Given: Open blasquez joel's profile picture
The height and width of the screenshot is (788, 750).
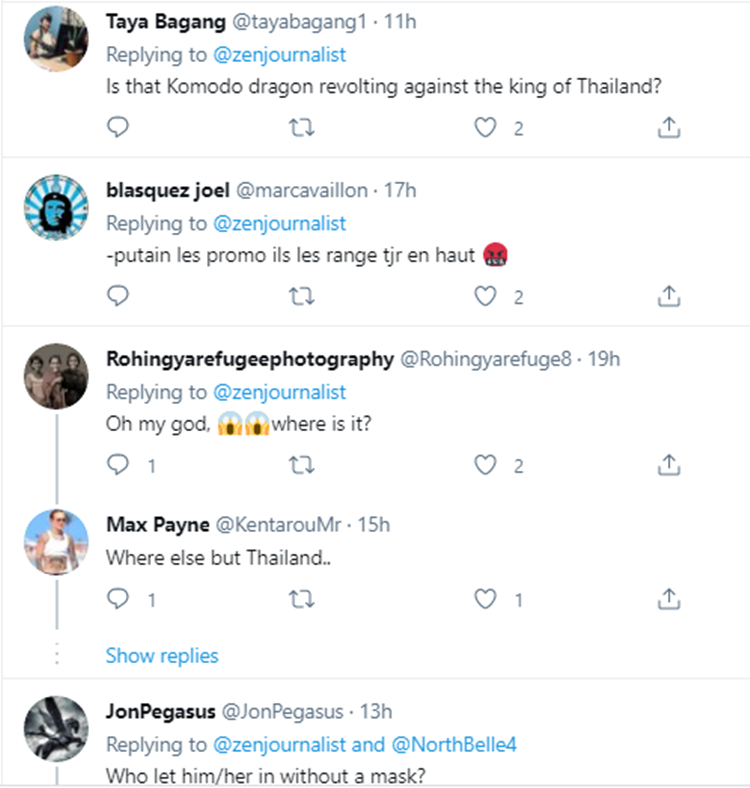Looking at the screenshot, I should tap(56, 208).
